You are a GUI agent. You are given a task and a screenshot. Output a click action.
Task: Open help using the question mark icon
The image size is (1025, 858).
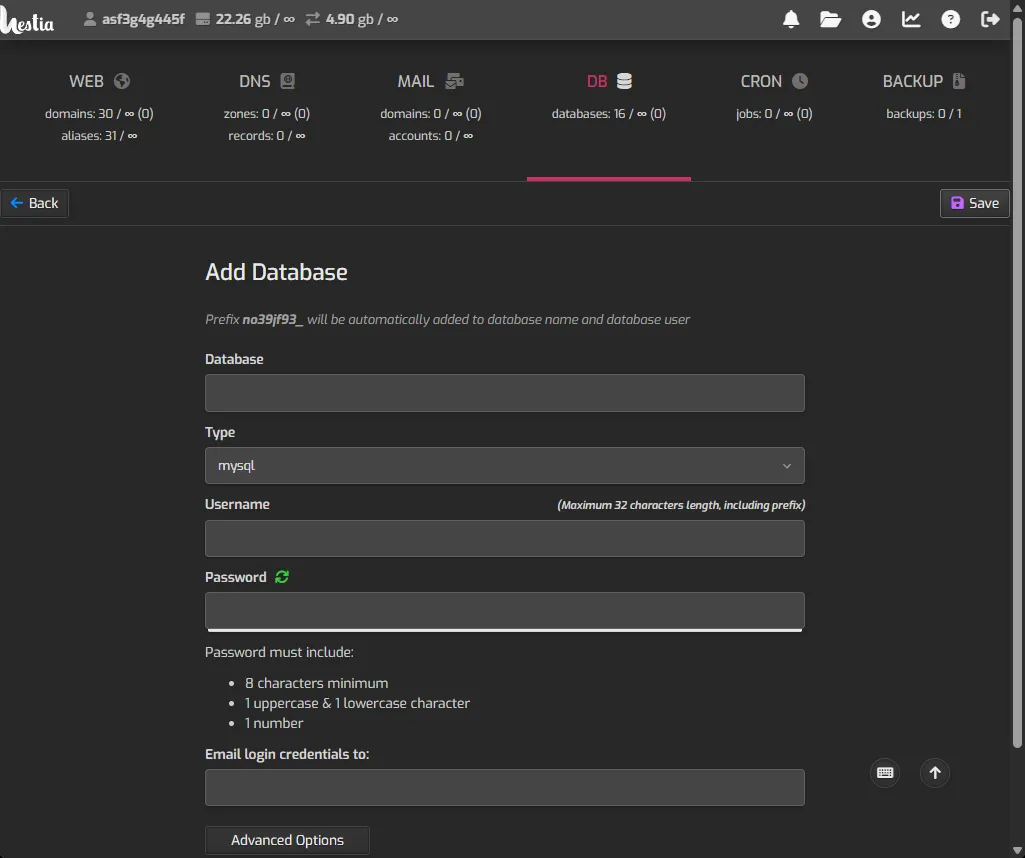[950, 18]
